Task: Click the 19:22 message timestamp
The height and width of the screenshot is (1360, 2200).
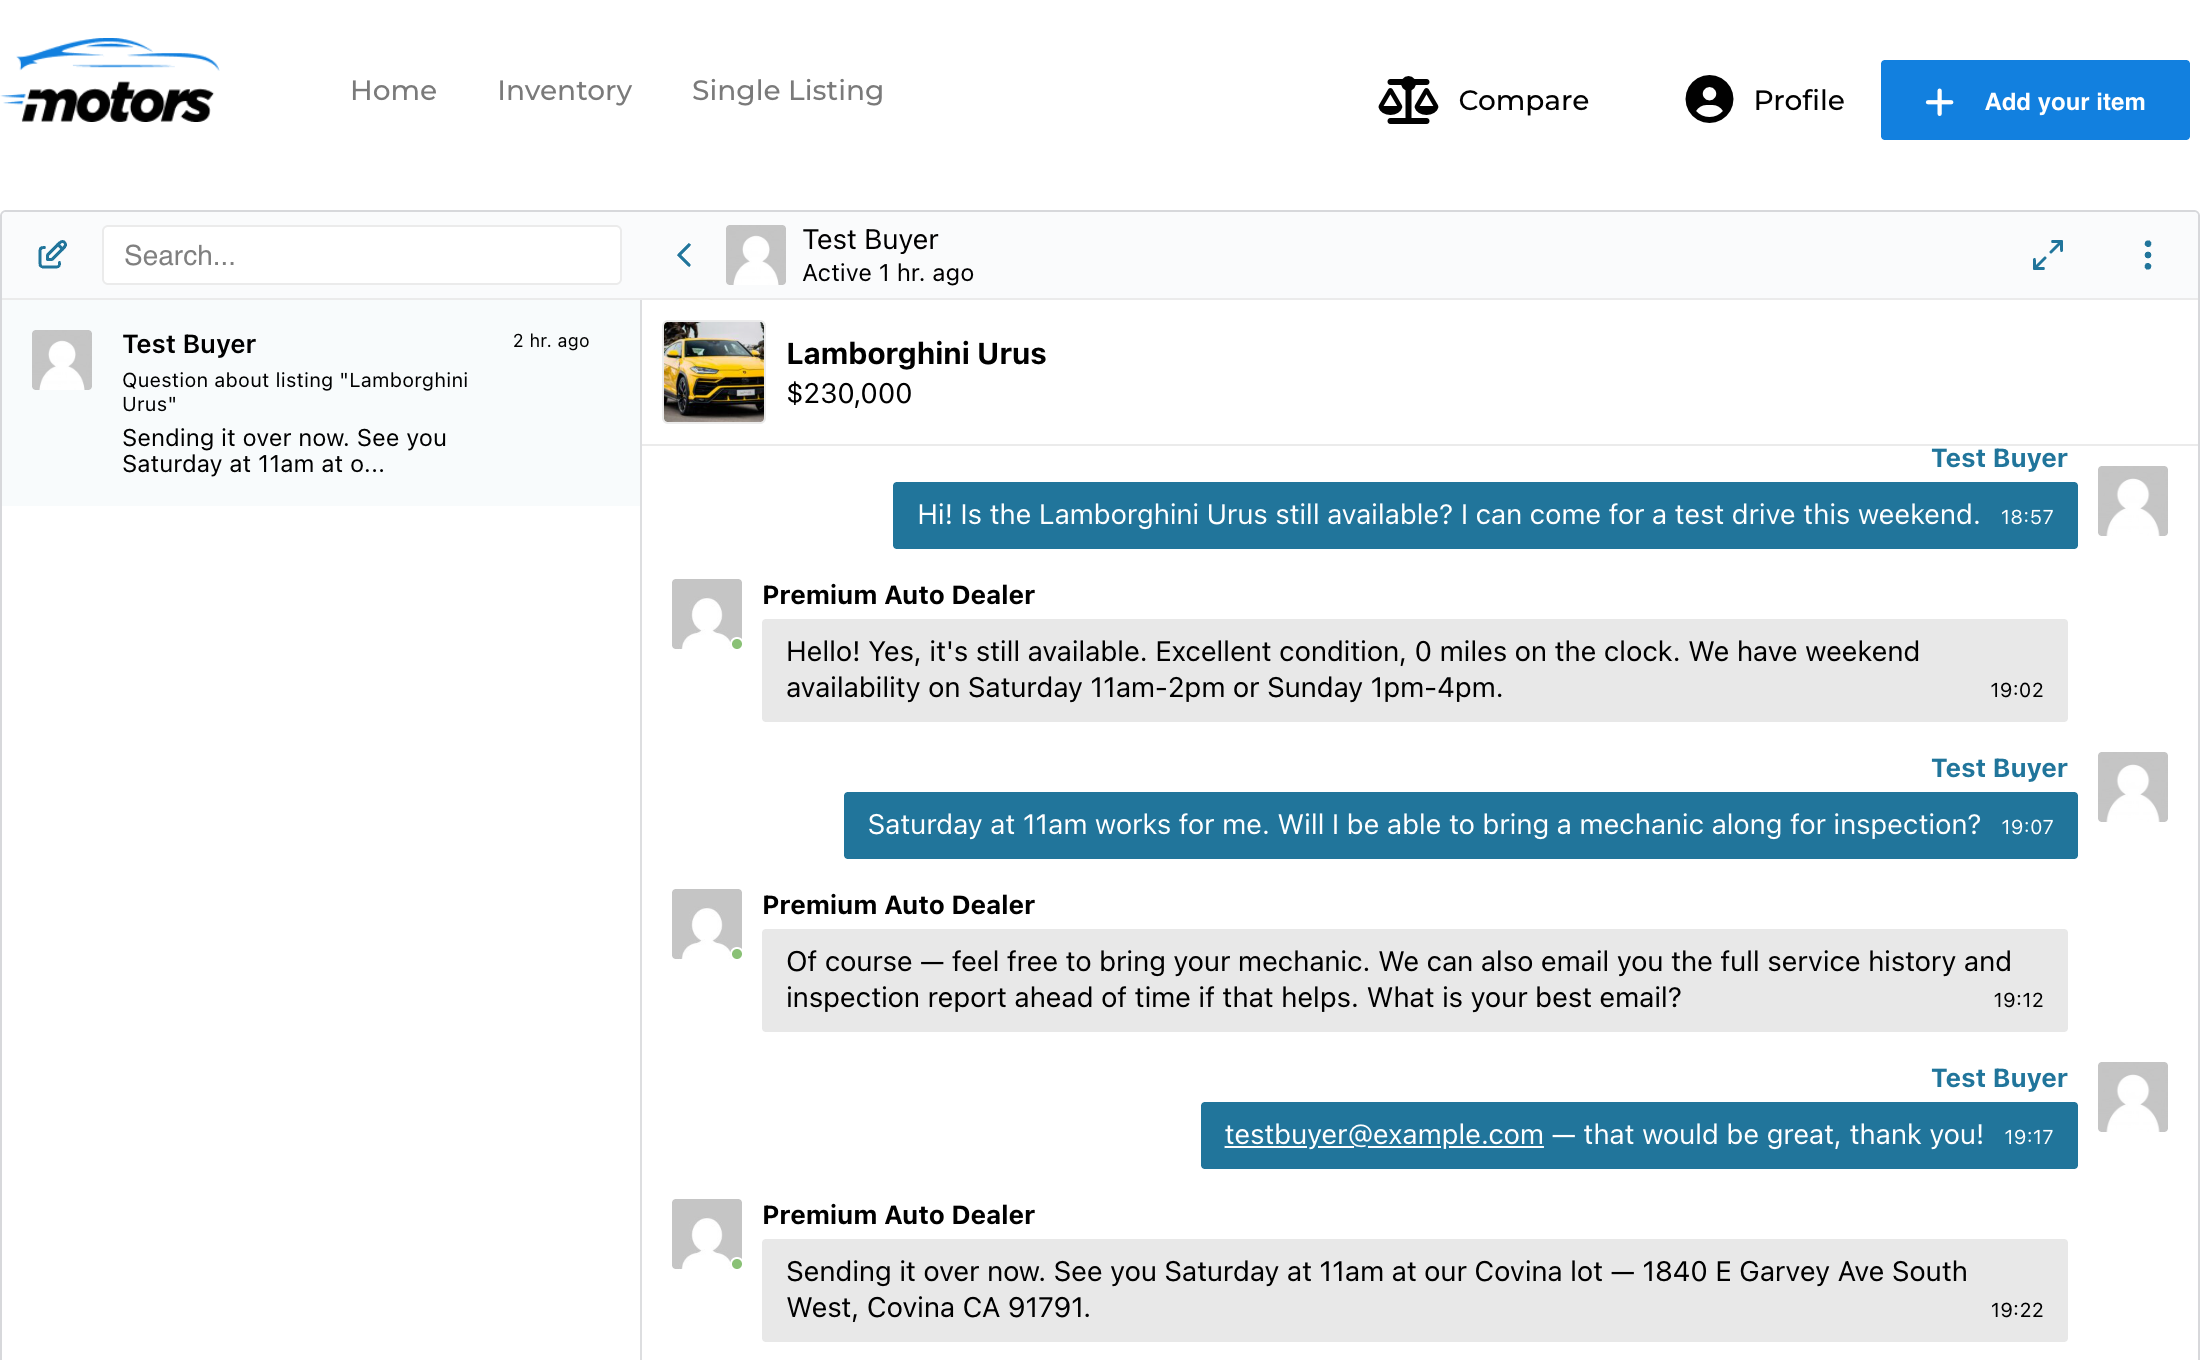Action: (2016, 1310)
